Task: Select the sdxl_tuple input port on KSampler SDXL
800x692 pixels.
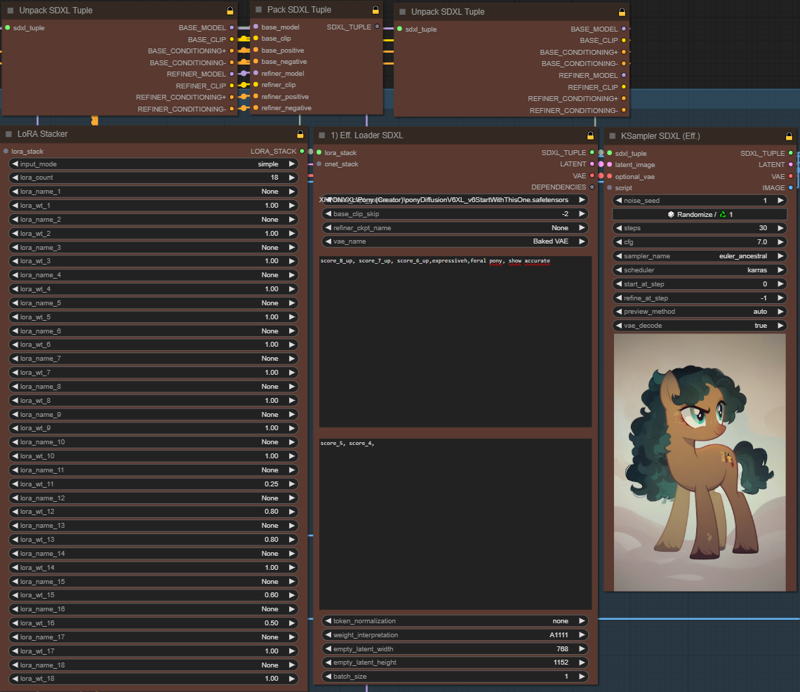Action: point(609,153)
